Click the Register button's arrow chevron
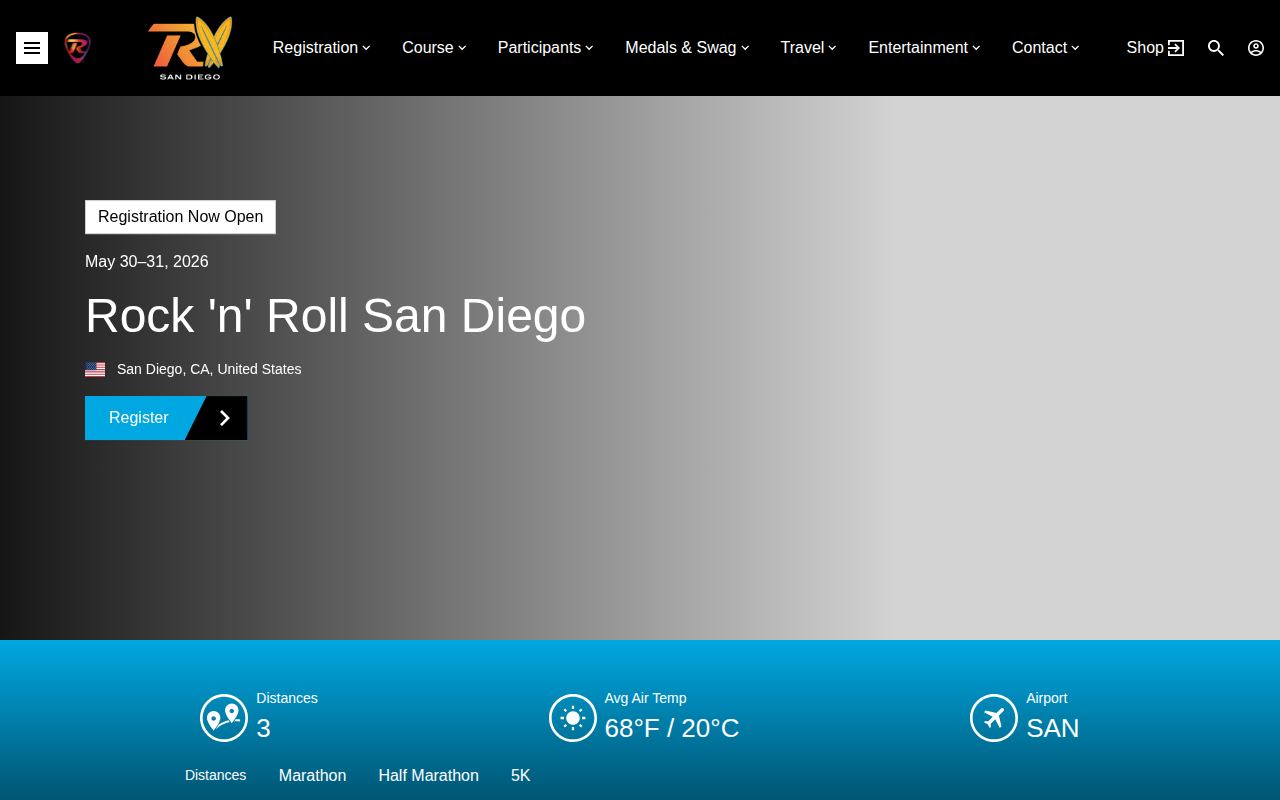This screenshot has width=1280, height=800. 225,418
